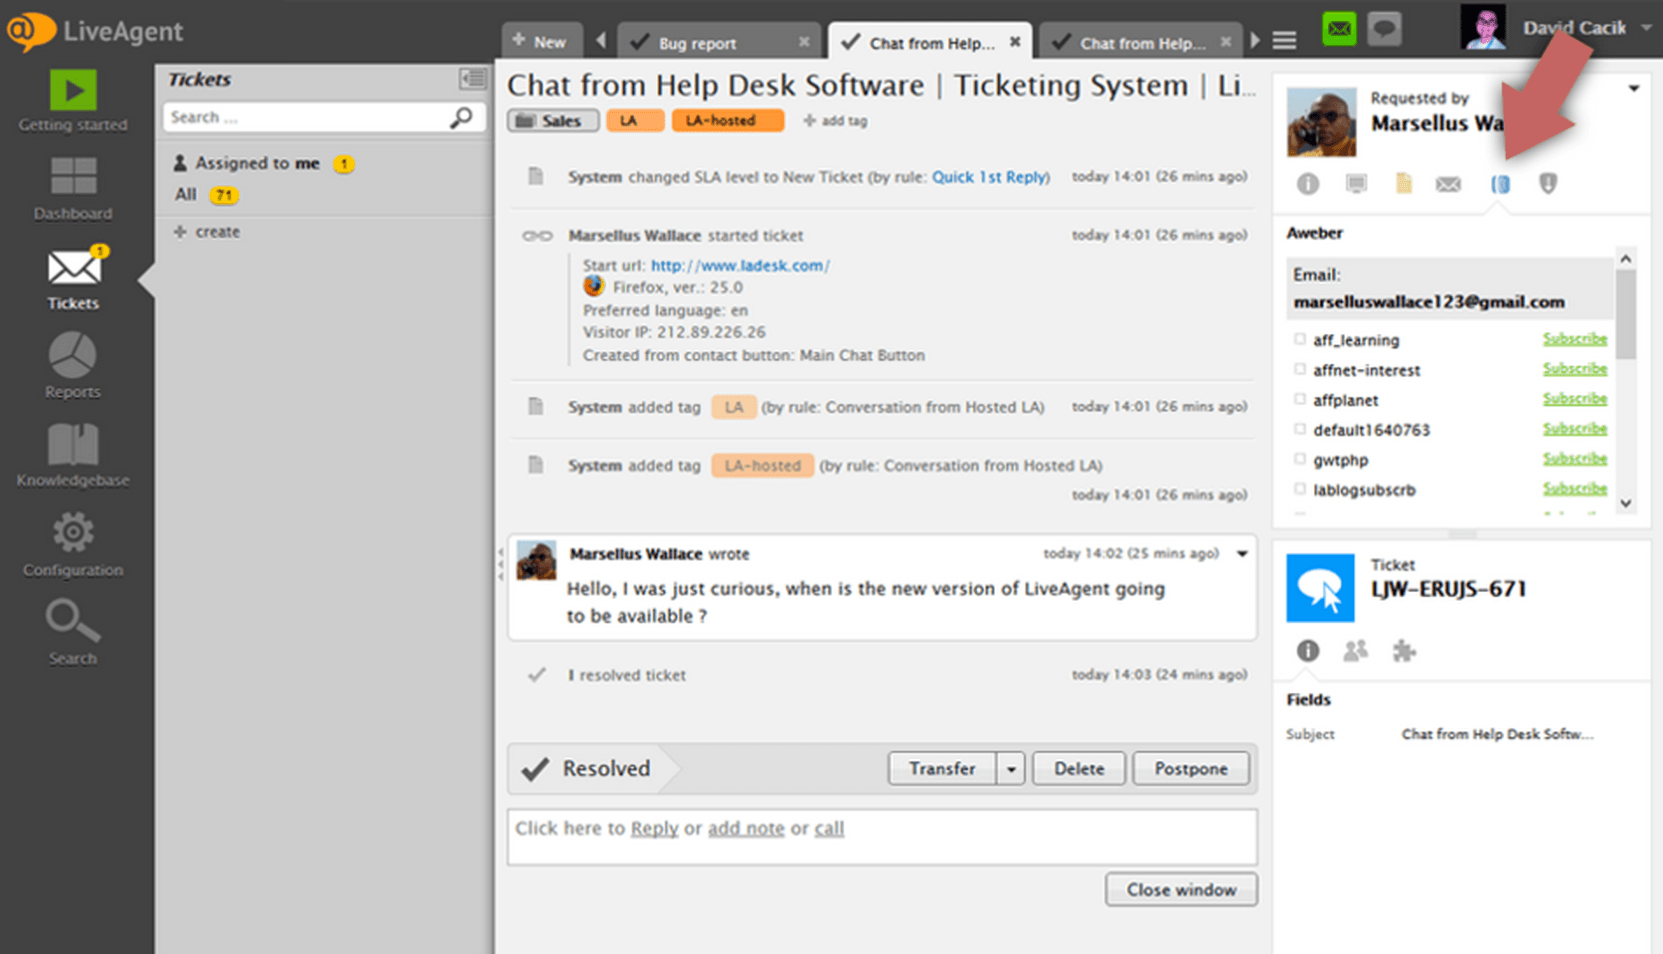The width and height of the screenshot is (1663, 954).
Task: Open ticket puzzle plugin icon
Action: point(1404,651)
